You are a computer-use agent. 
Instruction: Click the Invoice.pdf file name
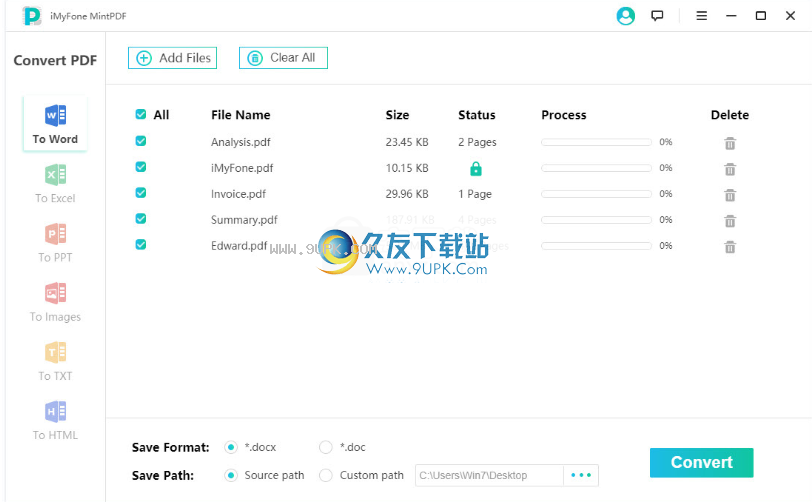coord(238,194)
